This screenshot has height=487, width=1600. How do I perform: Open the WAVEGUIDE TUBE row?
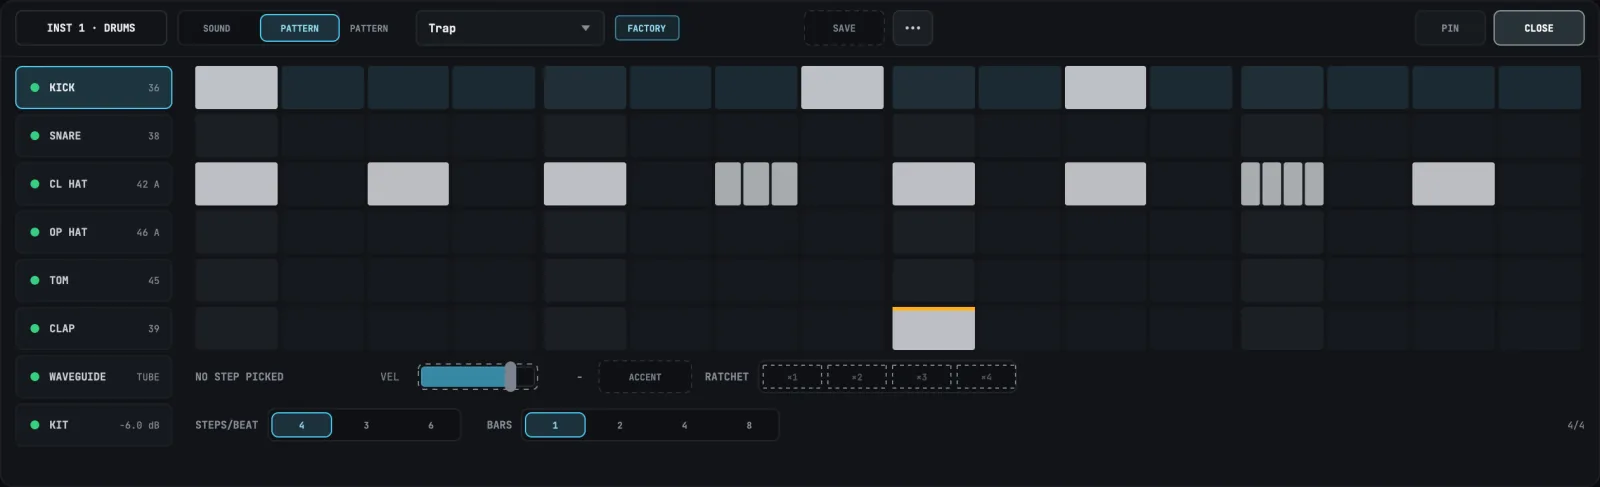(94, 377)
